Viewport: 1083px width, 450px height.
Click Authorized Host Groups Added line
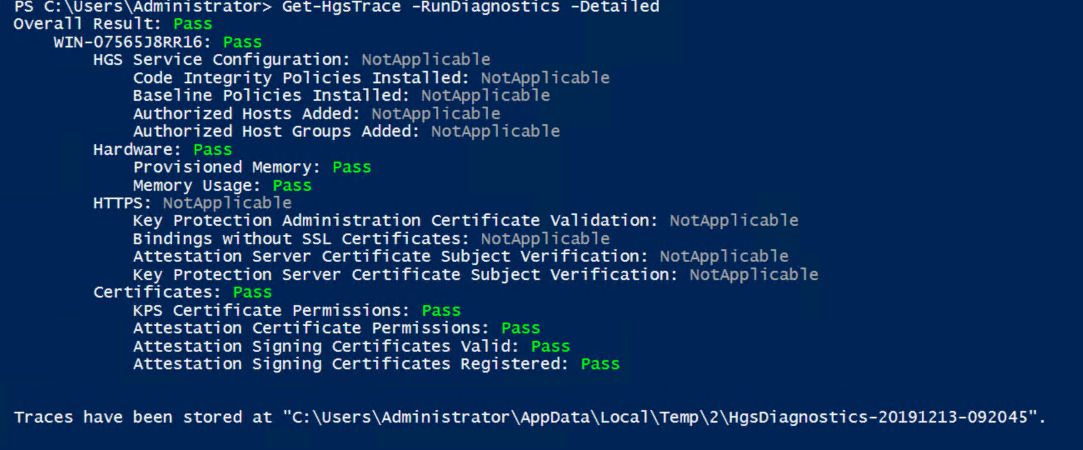(347, 131)
